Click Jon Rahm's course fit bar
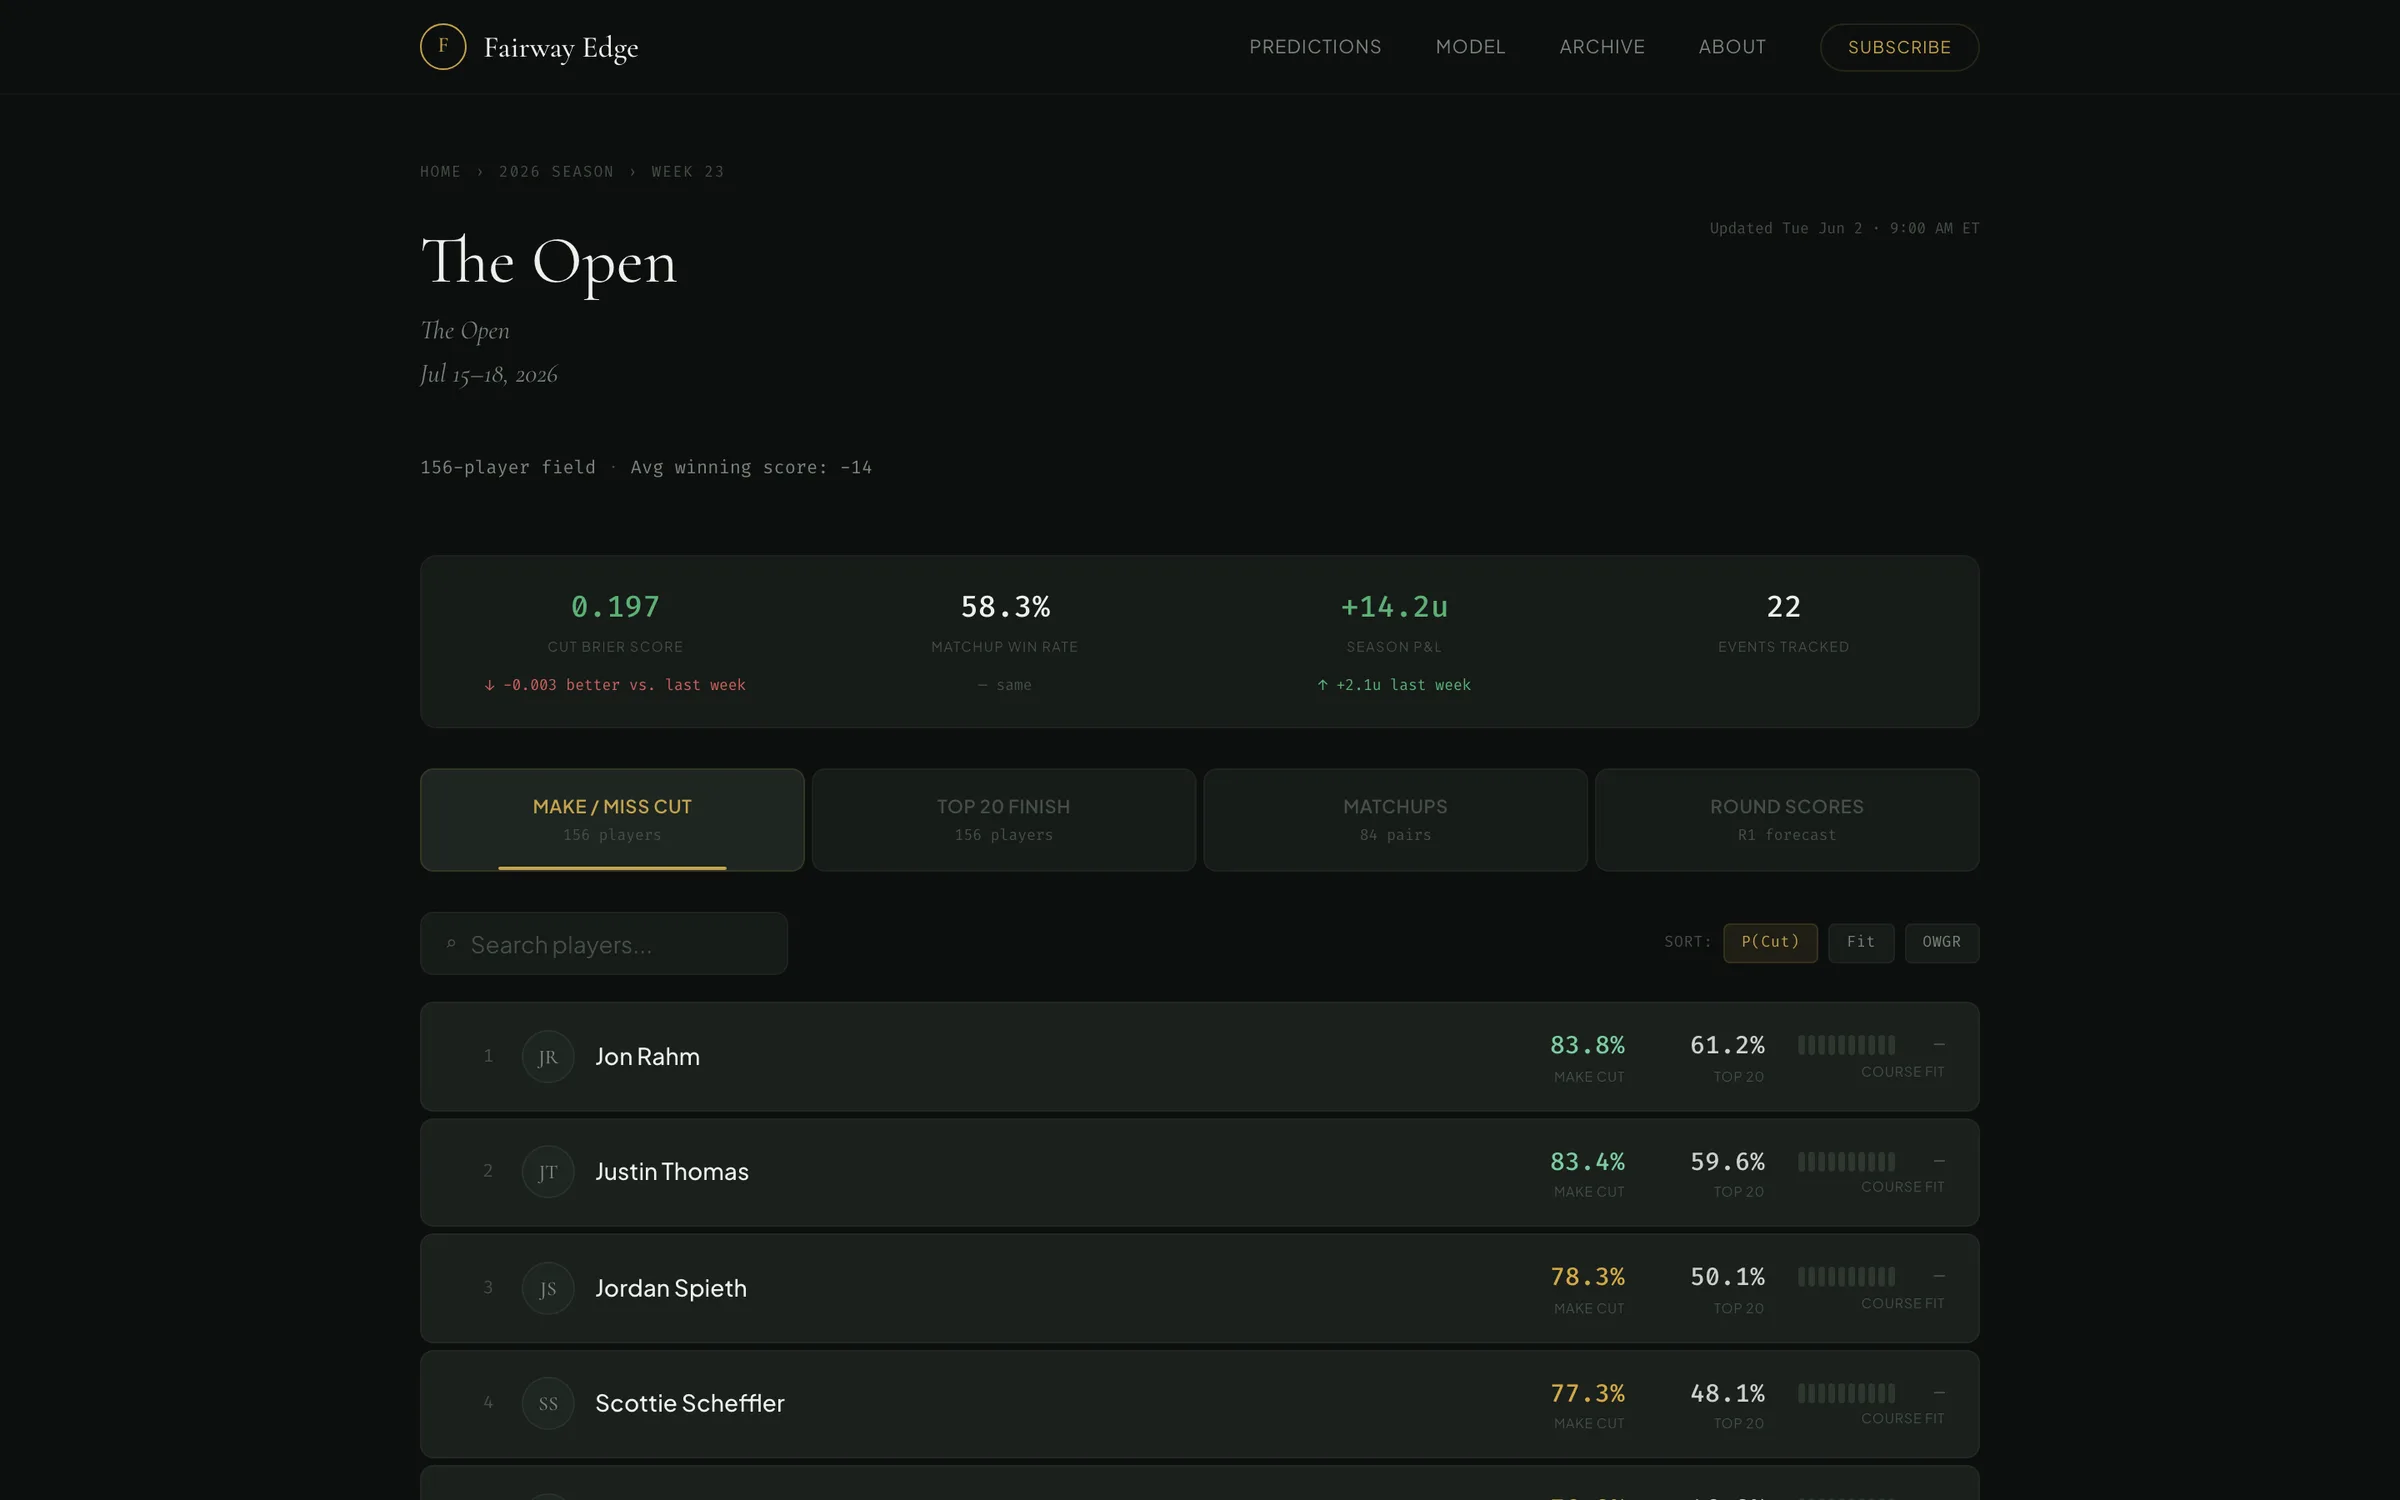The width and height of the screenshot is (2400, 1500). pos(1846,1045)
